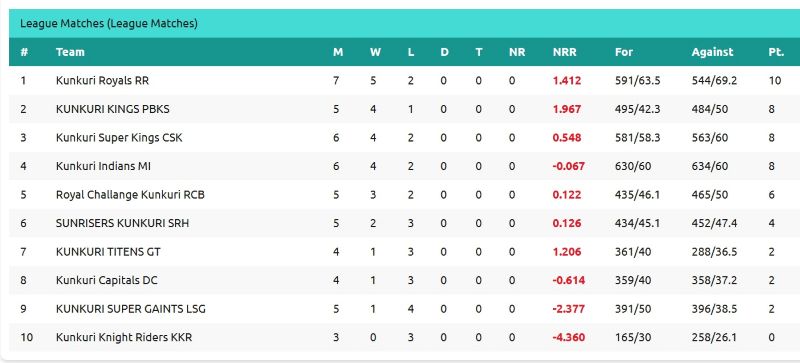Image resolution: width=800 pixels, height=363 pixels.
Task: Click the W column header
Action: 375,52
